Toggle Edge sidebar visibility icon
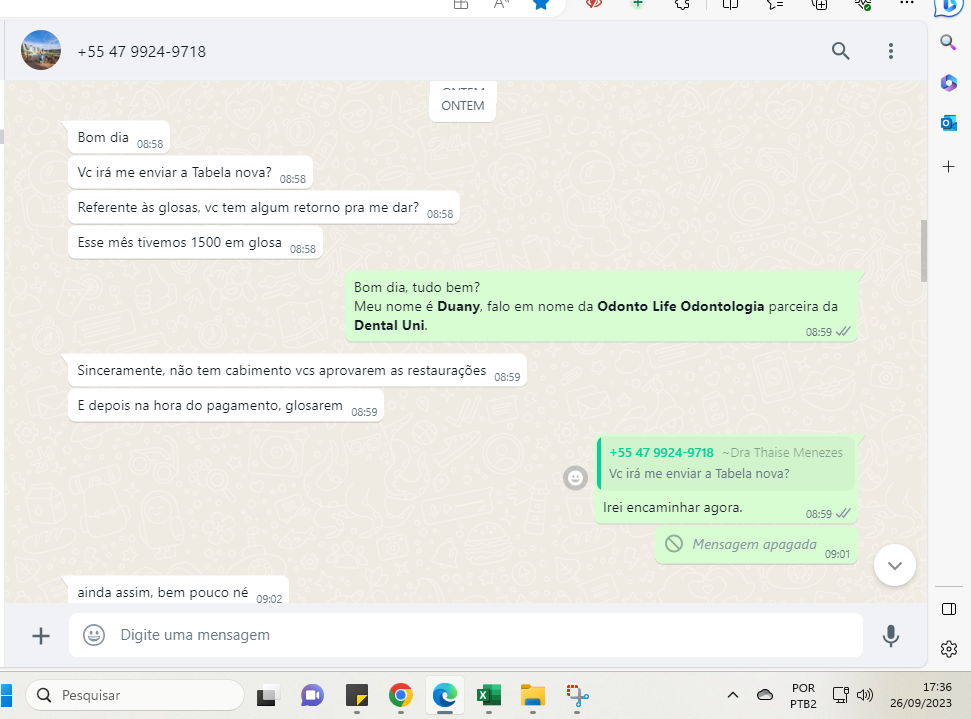 [x=948, y=609]
